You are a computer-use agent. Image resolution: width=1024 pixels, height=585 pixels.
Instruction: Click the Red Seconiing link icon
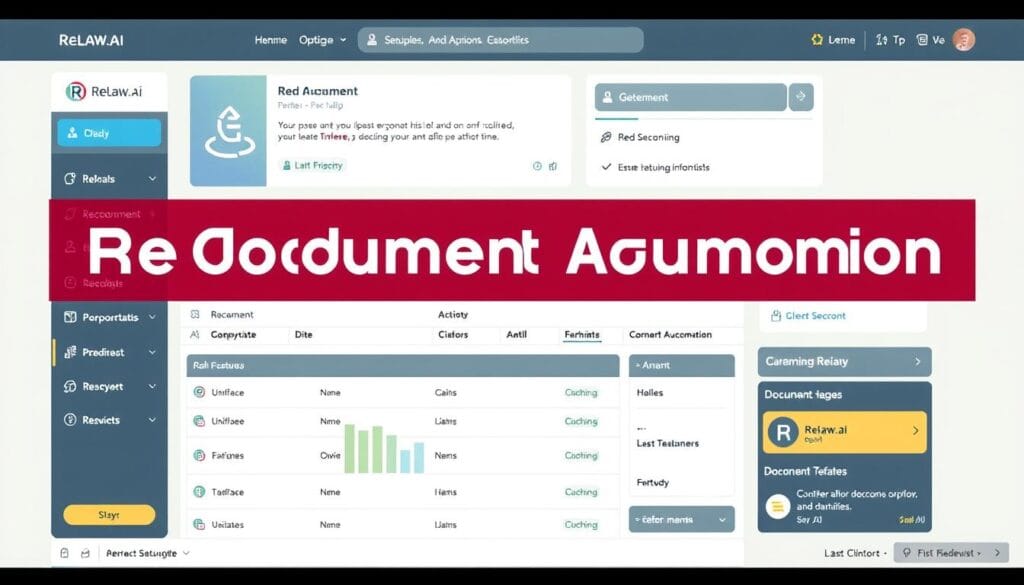pyautogui.click(x=608, y=138)
